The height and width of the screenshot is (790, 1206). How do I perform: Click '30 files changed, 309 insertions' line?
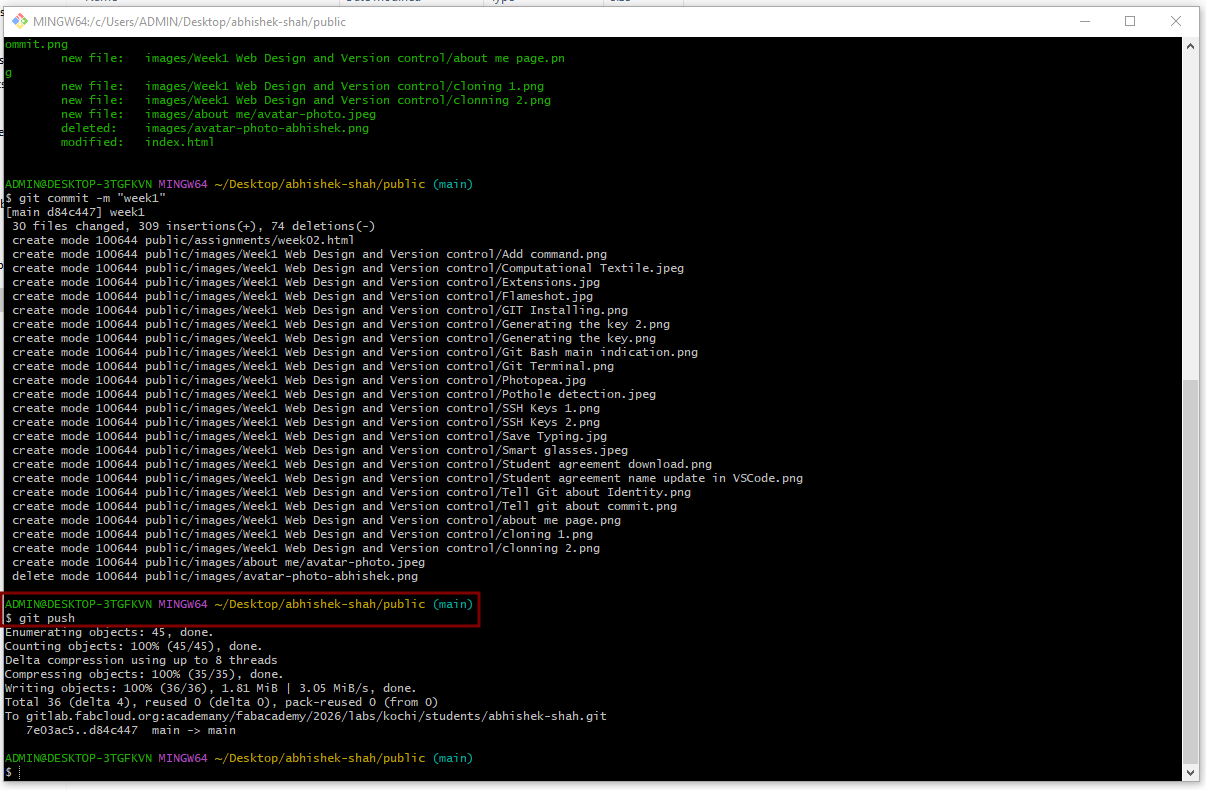pyautogui.click(x=194, y=226)
